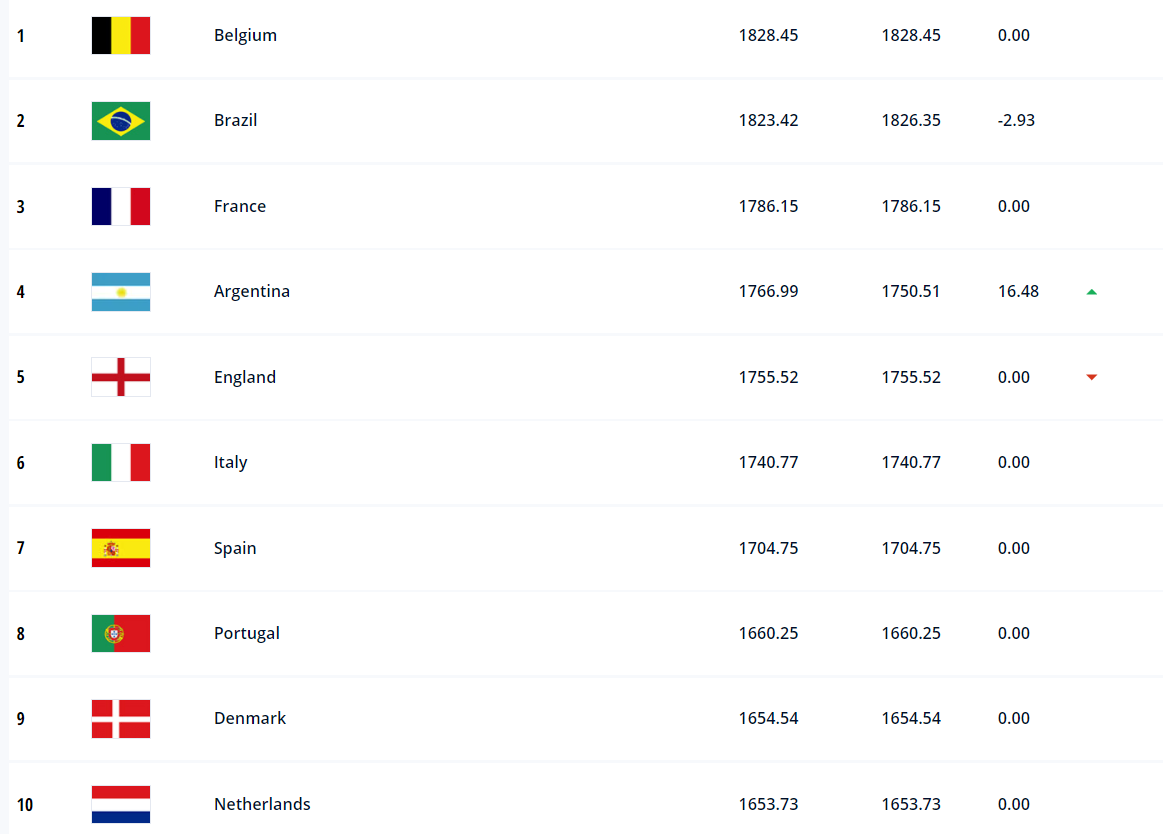Click the France flag icon

click(121, 206)
